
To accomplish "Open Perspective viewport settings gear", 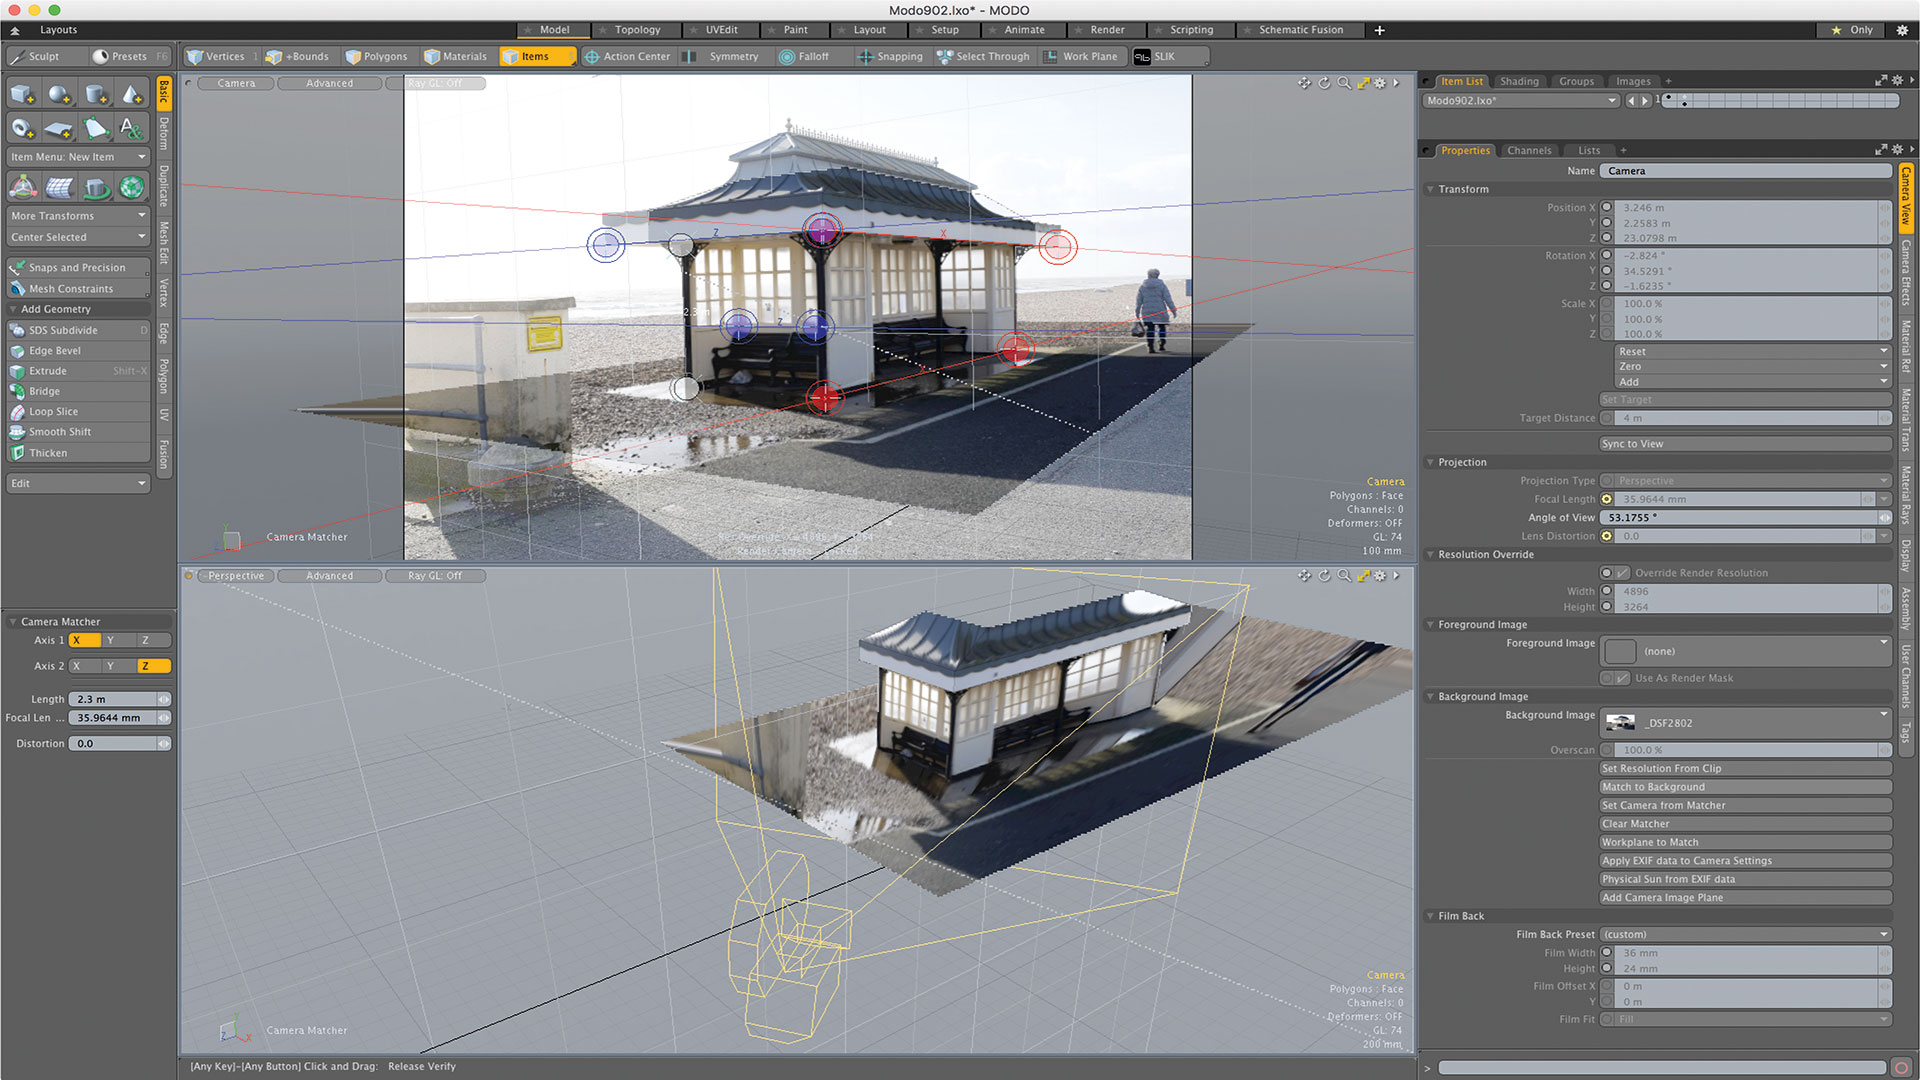I will pyautogui.click(x=1380, y=576).
